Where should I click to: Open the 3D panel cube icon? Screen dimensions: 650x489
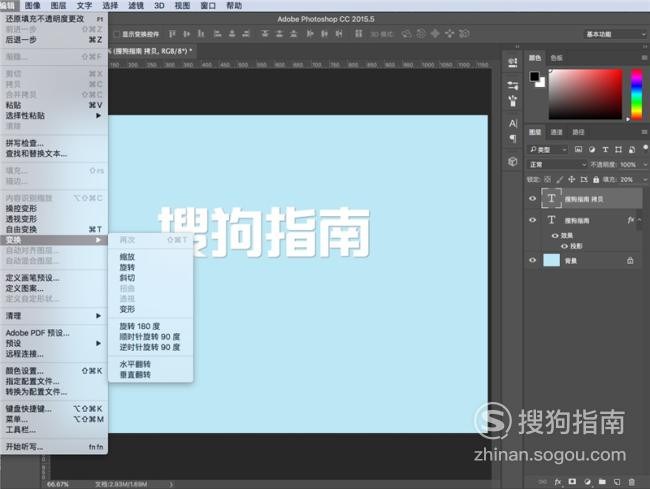point(513,161)
